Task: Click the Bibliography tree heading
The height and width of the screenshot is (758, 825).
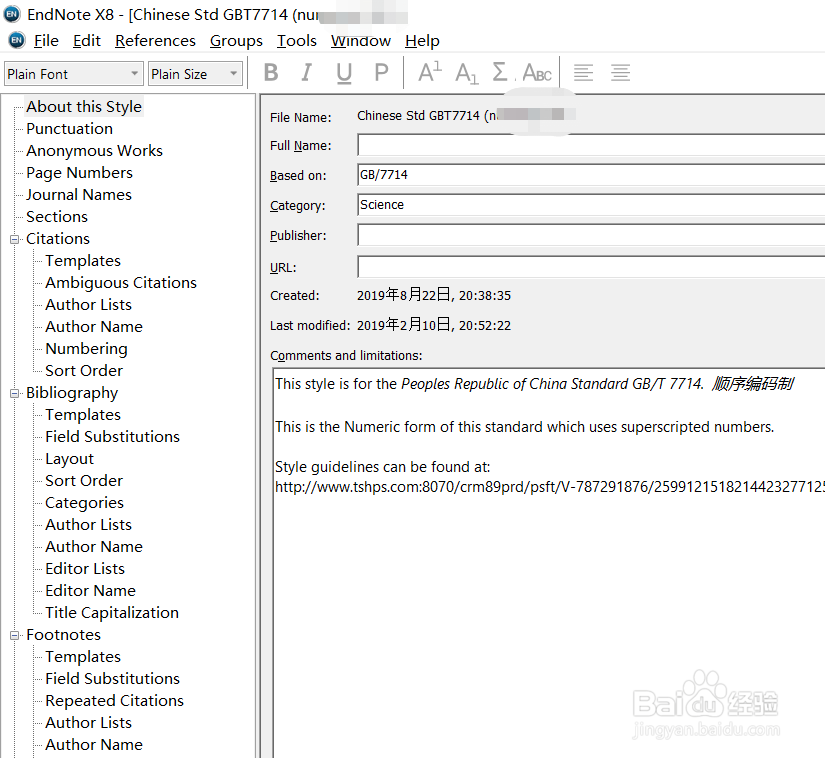Action: (72, 393)
